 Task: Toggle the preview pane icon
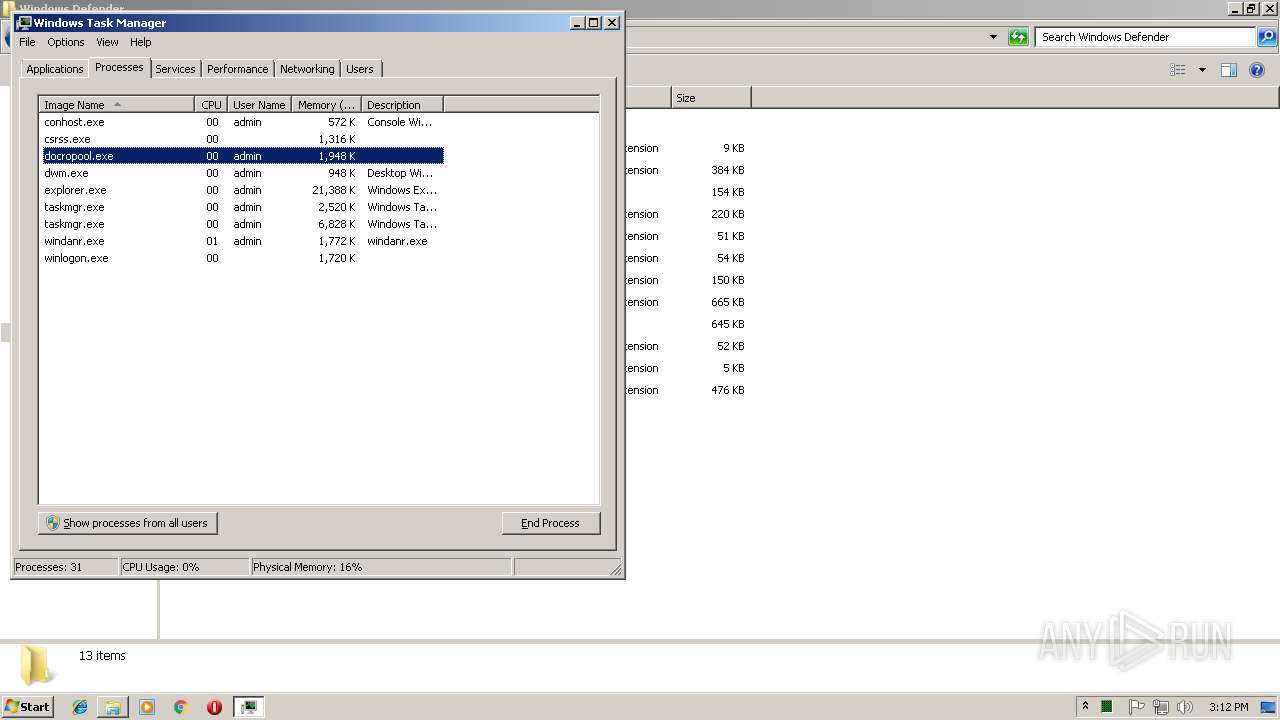(1229, 70)
